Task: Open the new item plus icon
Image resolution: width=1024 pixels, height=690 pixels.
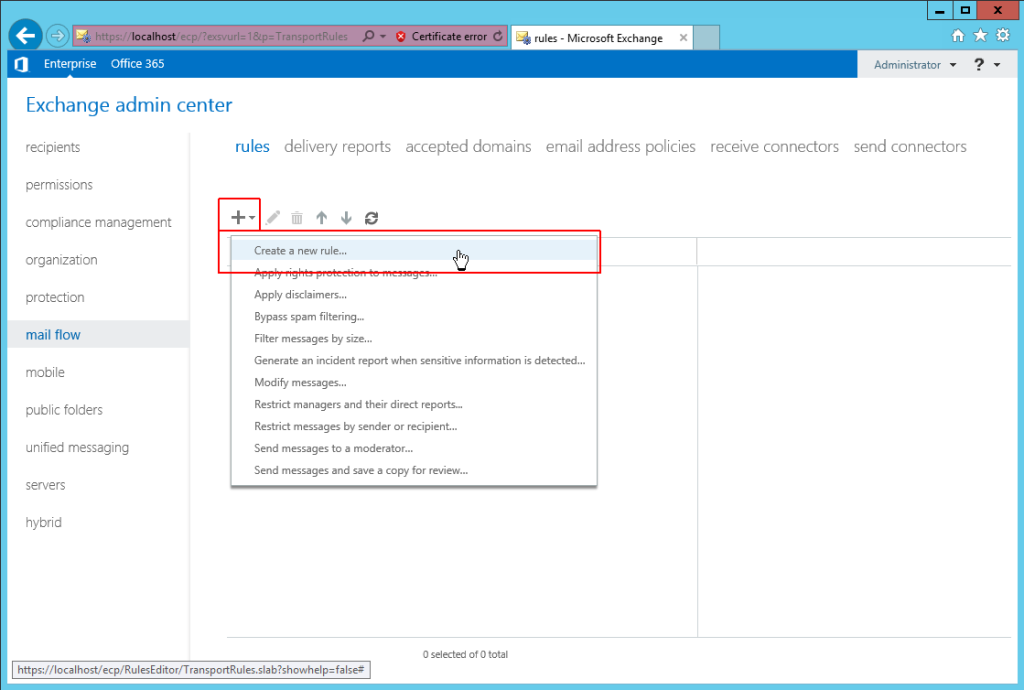Action: click(x=239, y=217)
